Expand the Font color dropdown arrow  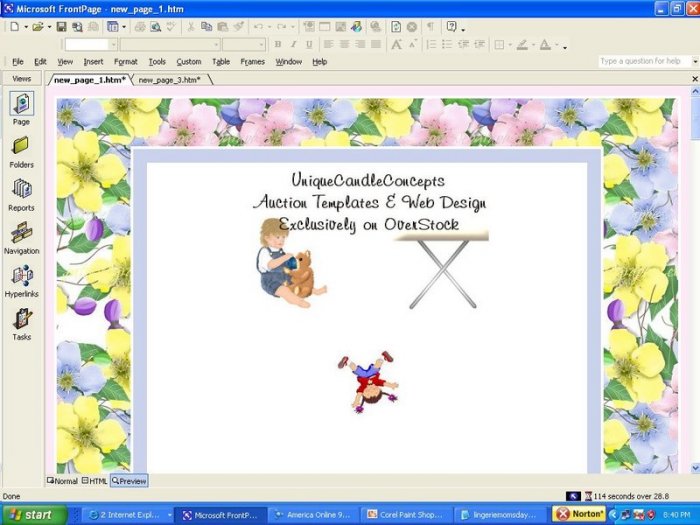[556, 45]
